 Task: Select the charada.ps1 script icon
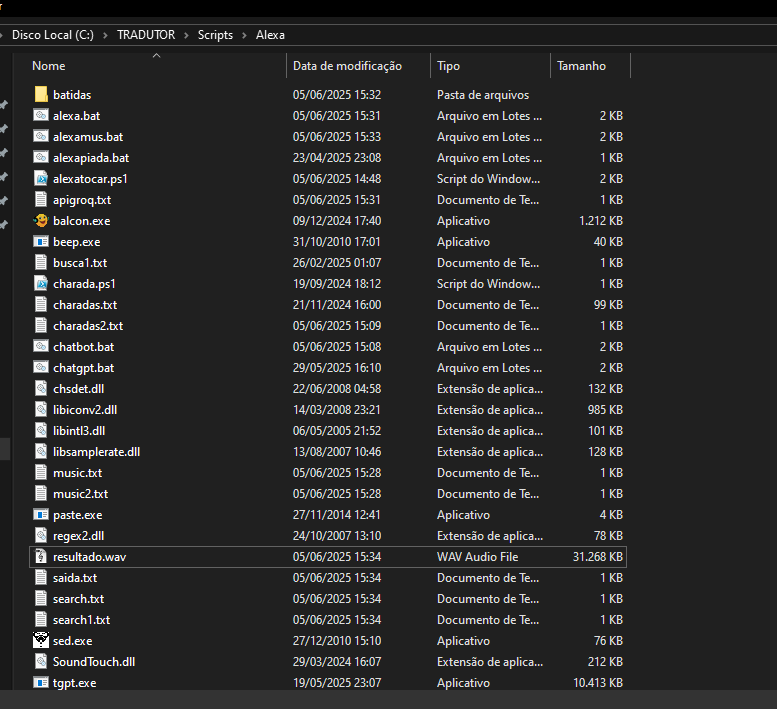pyautogui.click(x=41, y=284)
